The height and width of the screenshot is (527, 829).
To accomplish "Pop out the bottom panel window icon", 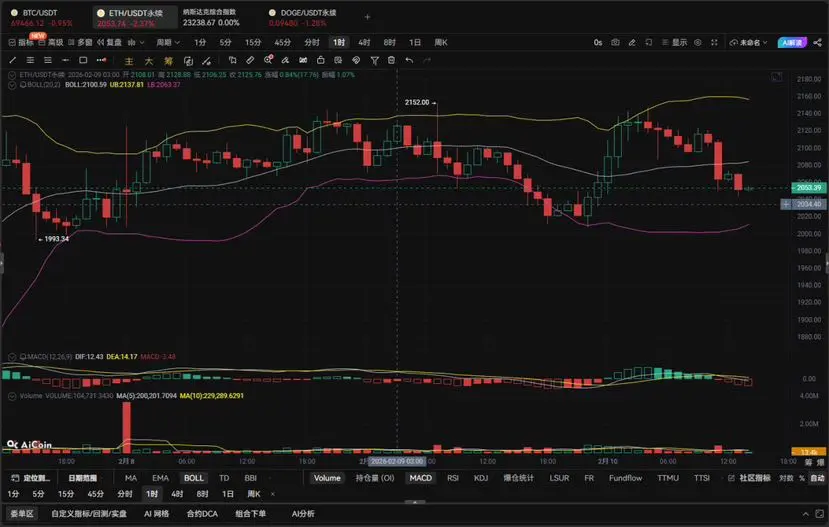I will point(819,514).
